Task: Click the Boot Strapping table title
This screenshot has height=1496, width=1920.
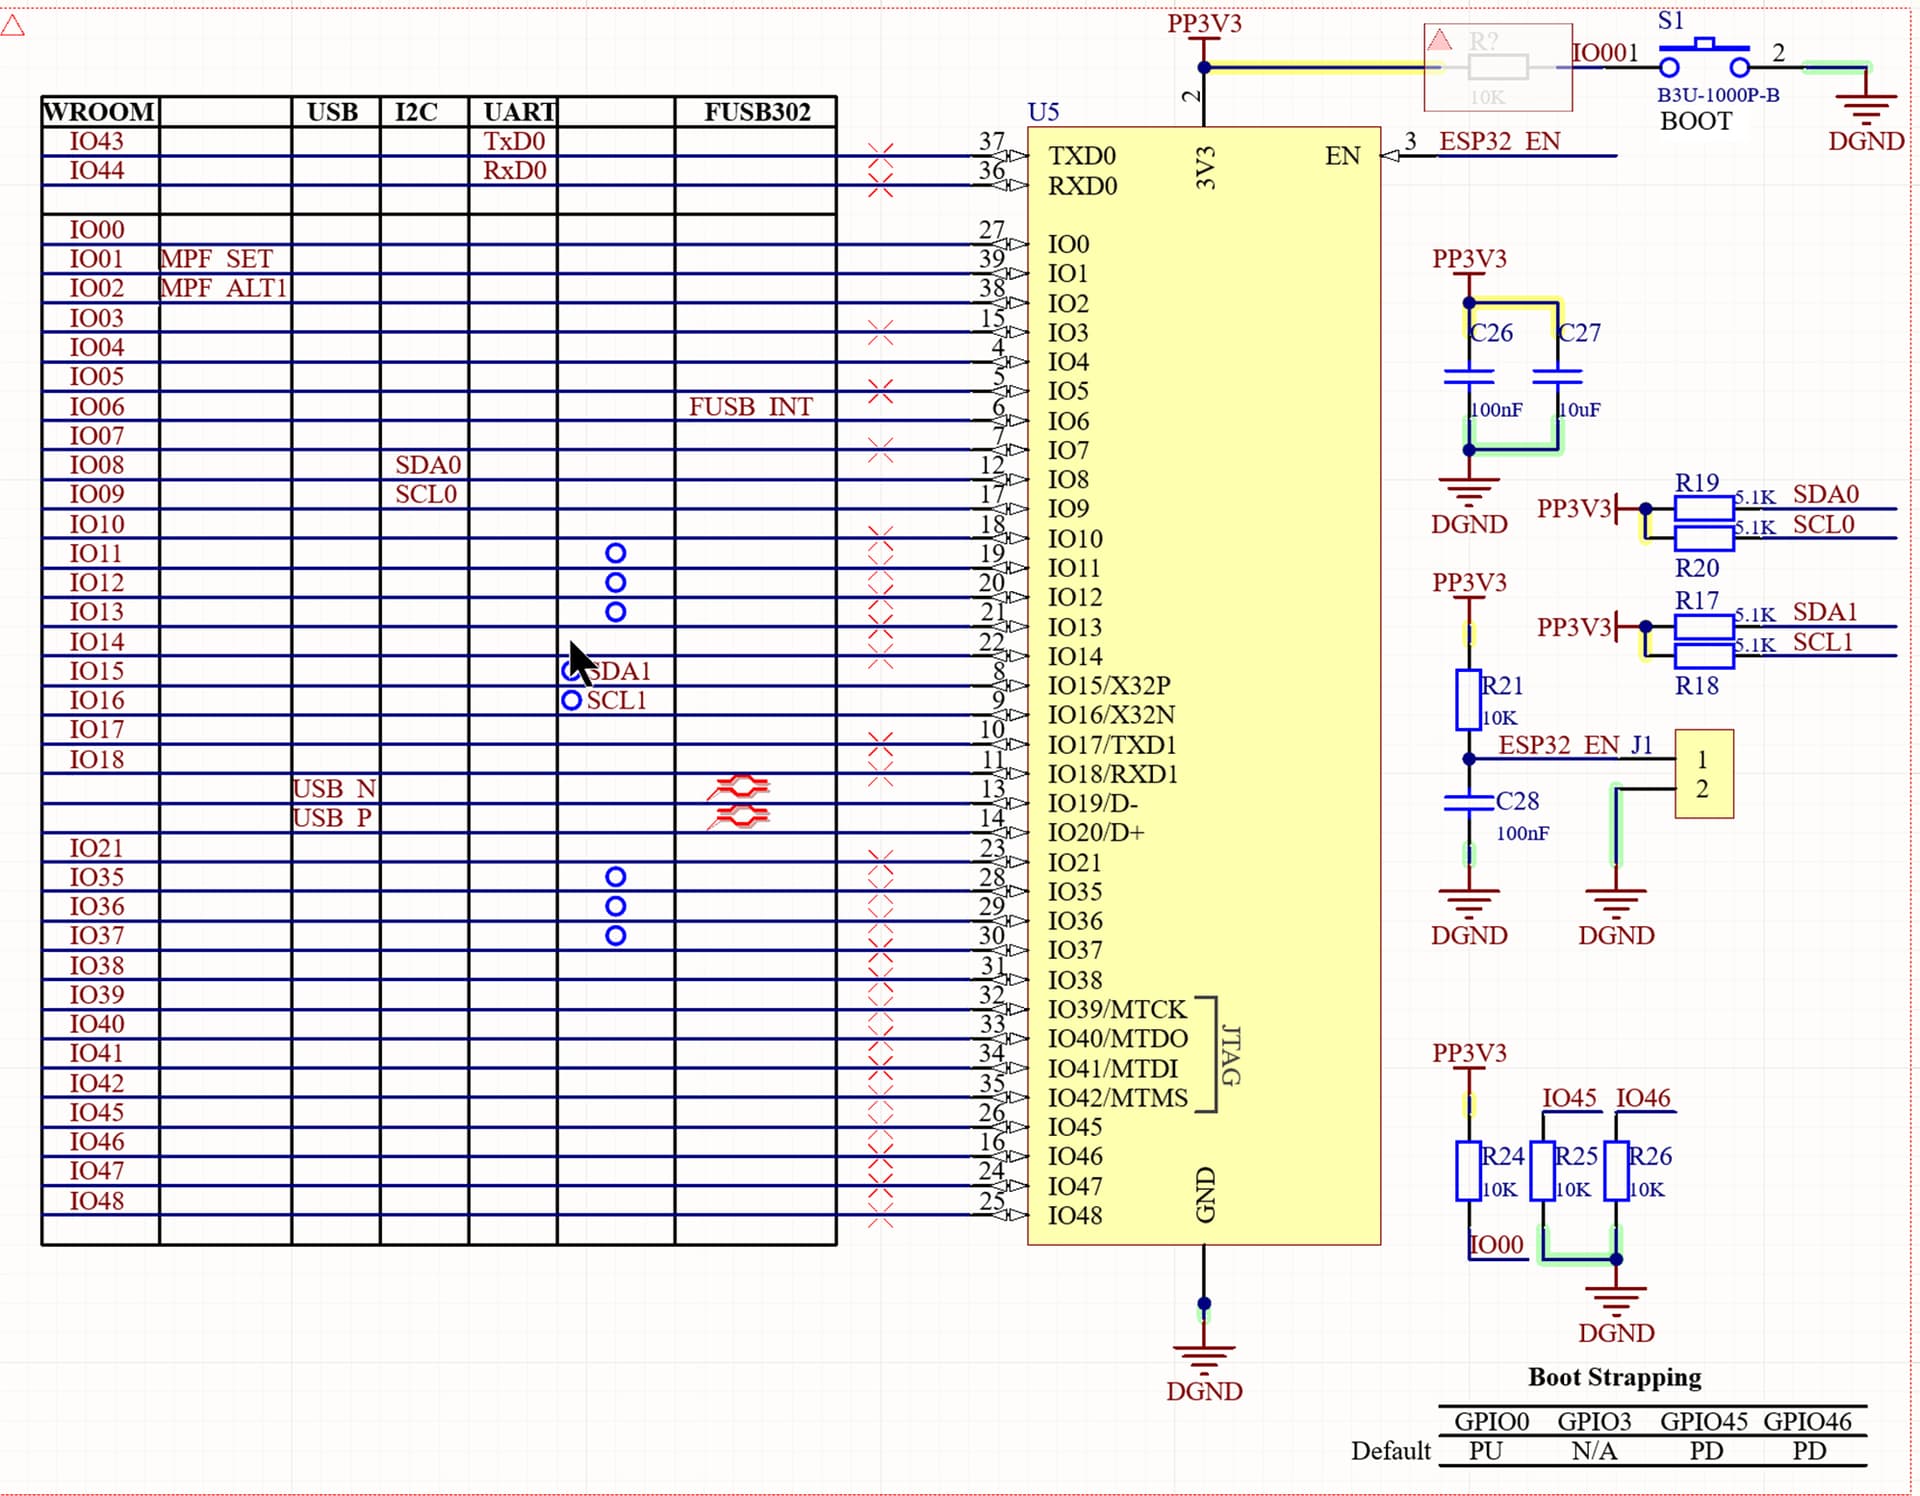Action: point(1614,1377)
